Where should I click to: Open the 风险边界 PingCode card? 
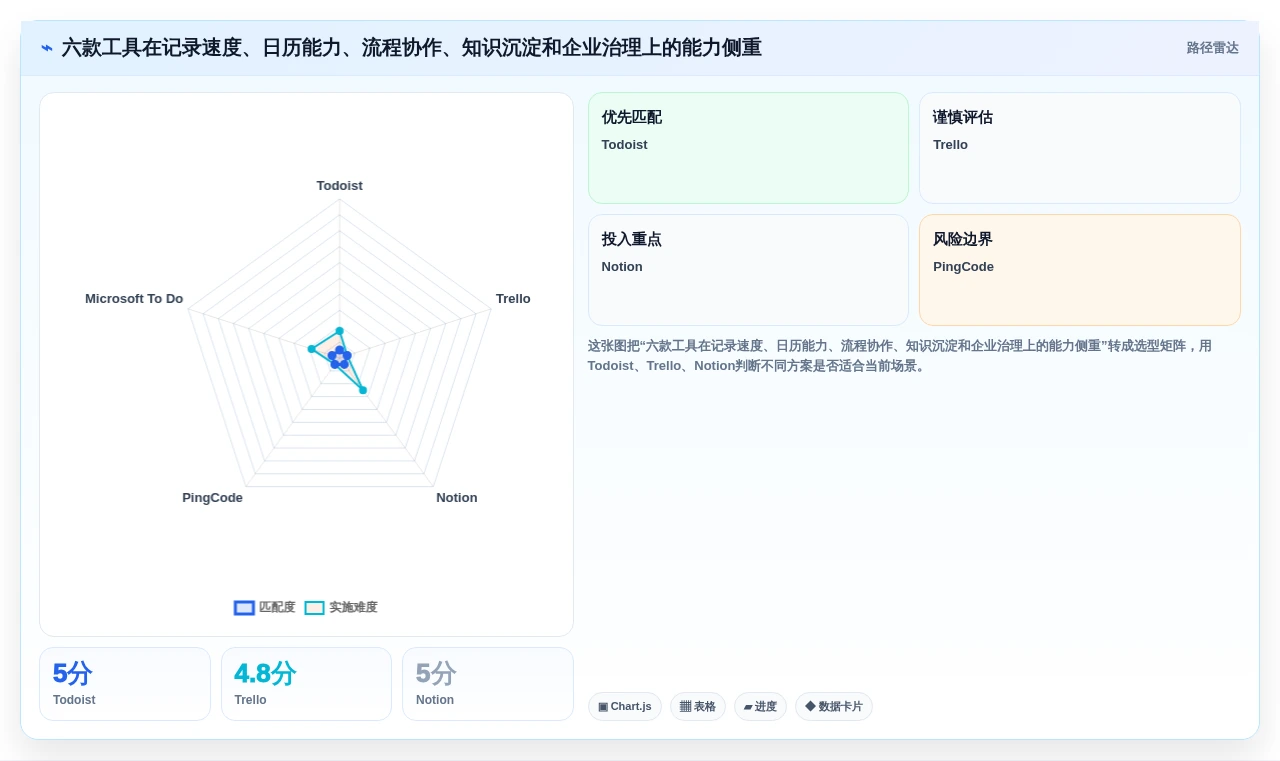(1080, 270)
